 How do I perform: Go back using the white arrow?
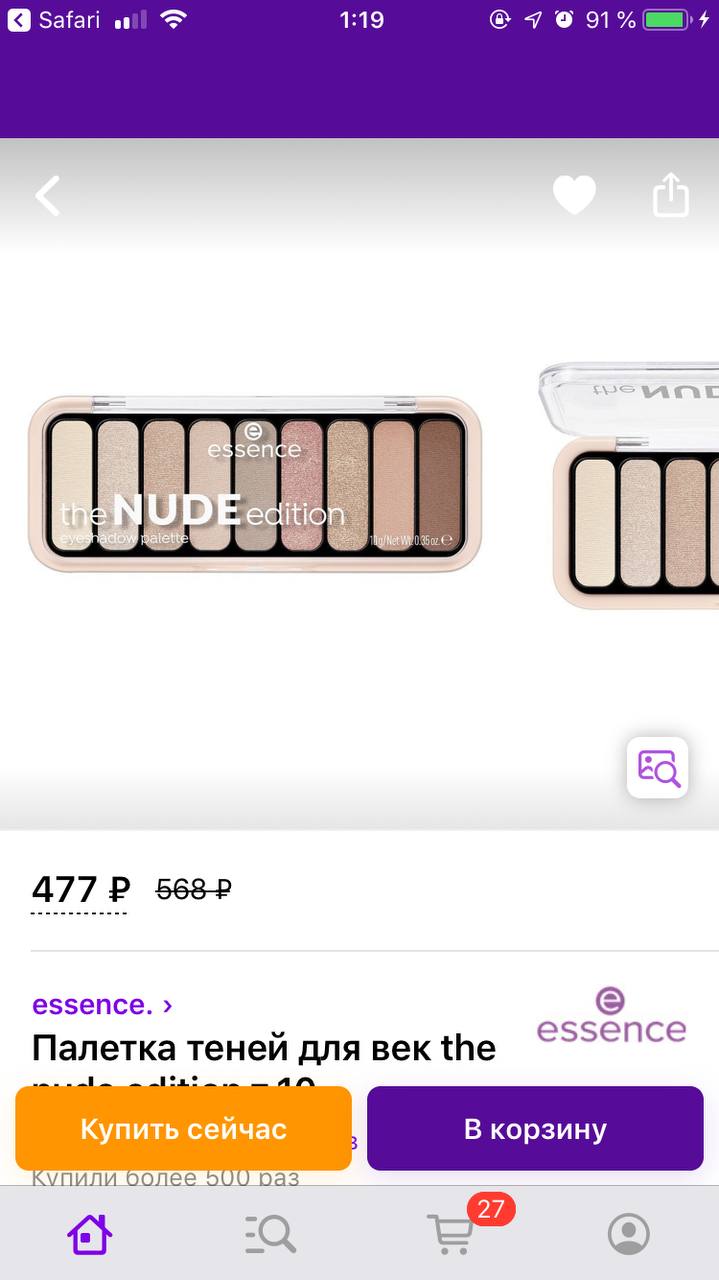point(48,196)
